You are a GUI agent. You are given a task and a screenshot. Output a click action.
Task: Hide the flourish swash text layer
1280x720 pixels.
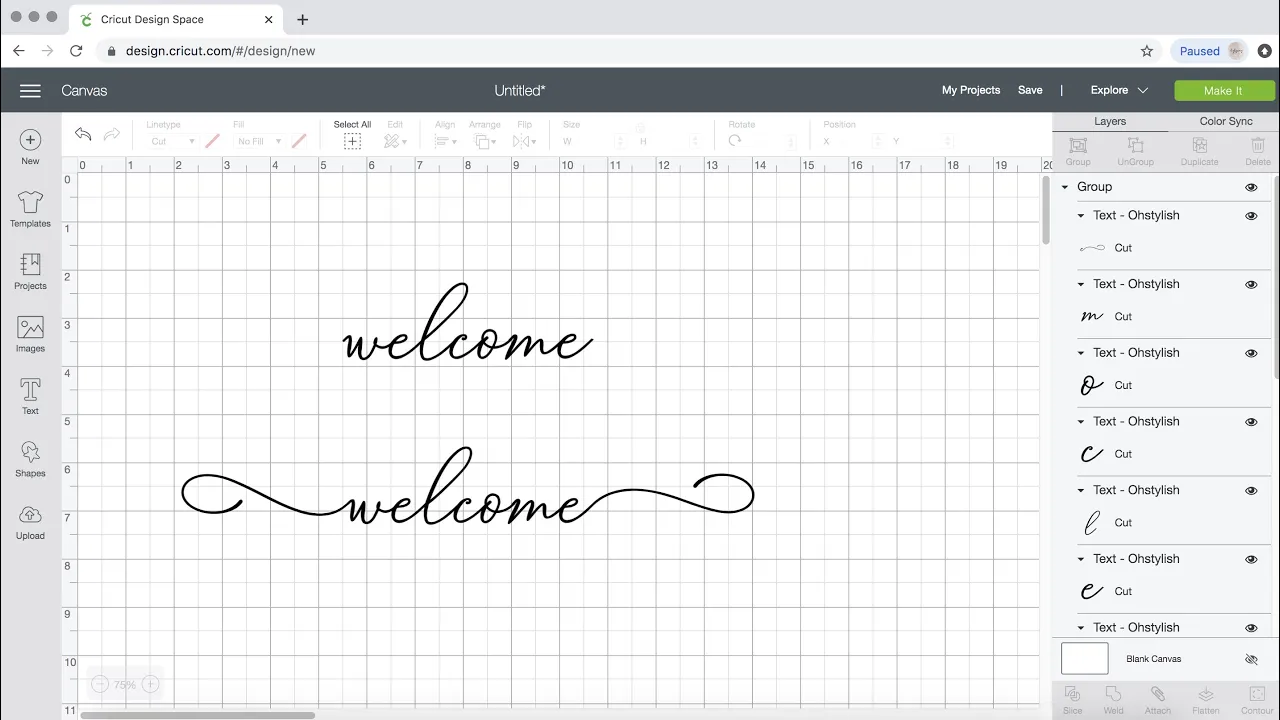point(1251,216)
